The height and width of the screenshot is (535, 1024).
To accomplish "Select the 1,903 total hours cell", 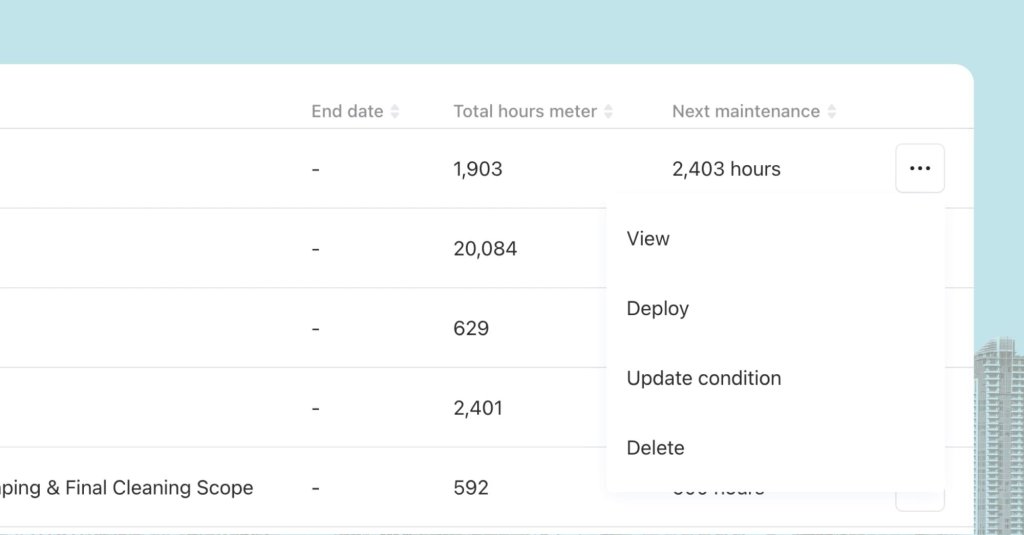I will [478, 170].
